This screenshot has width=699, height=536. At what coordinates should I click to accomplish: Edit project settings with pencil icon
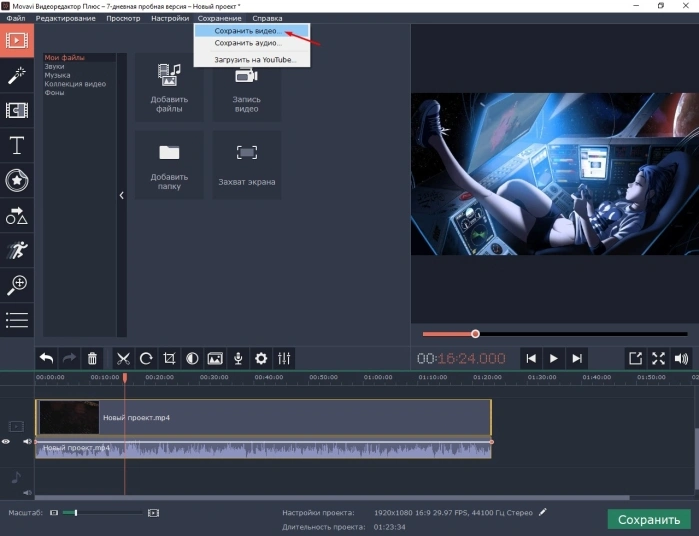point(543,512)
